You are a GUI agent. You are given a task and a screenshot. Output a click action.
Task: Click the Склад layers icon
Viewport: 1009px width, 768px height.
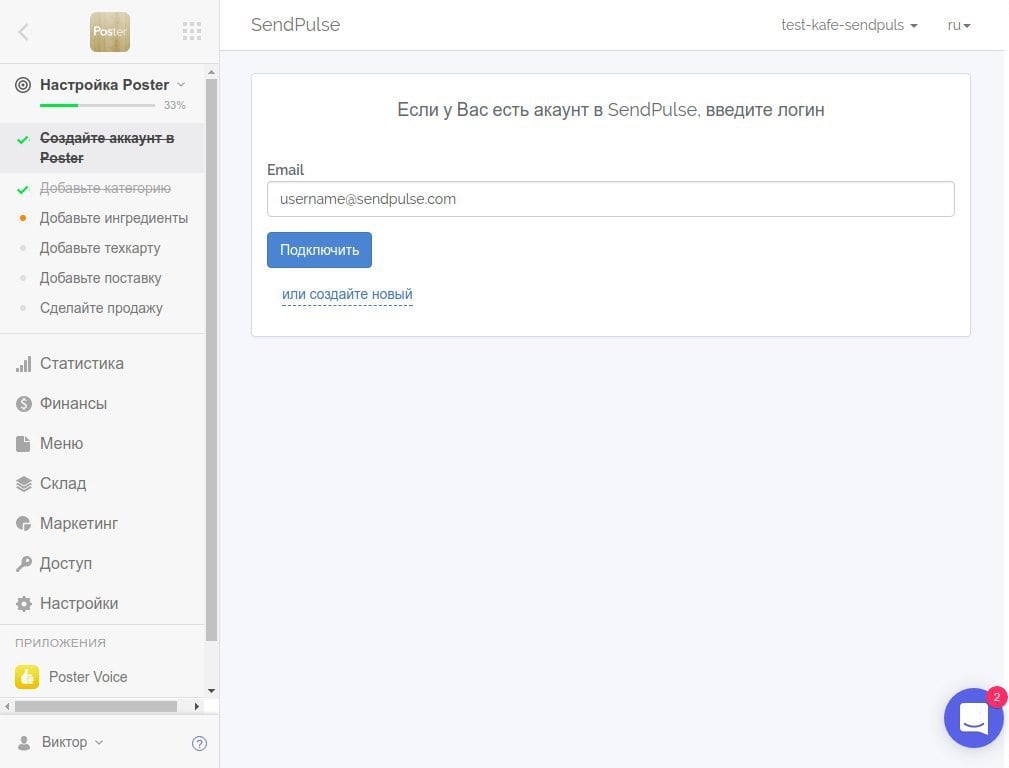click(23, 484)
